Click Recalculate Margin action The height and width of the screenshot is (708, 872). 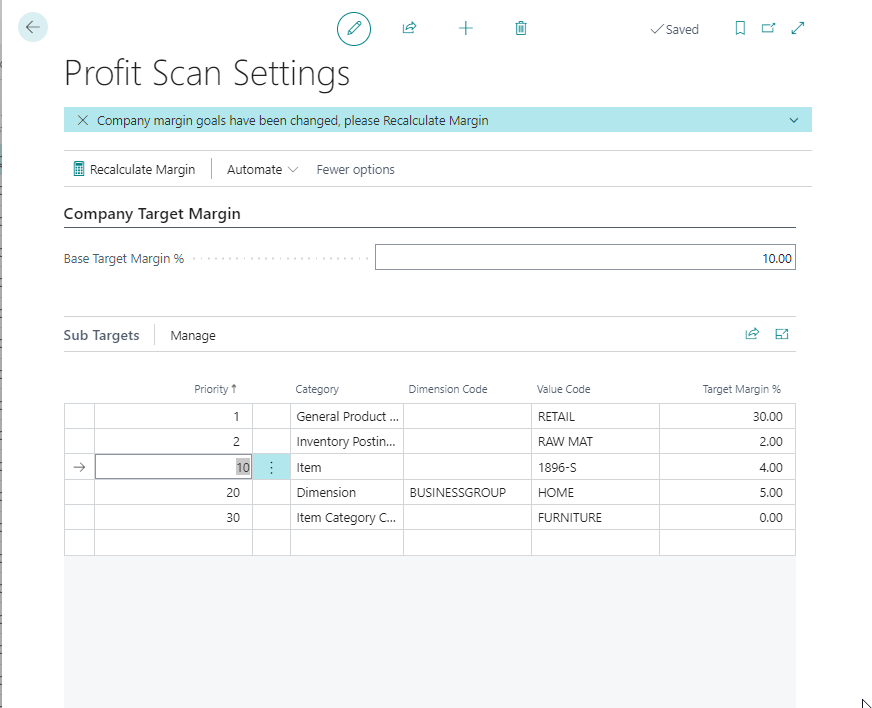134,170
